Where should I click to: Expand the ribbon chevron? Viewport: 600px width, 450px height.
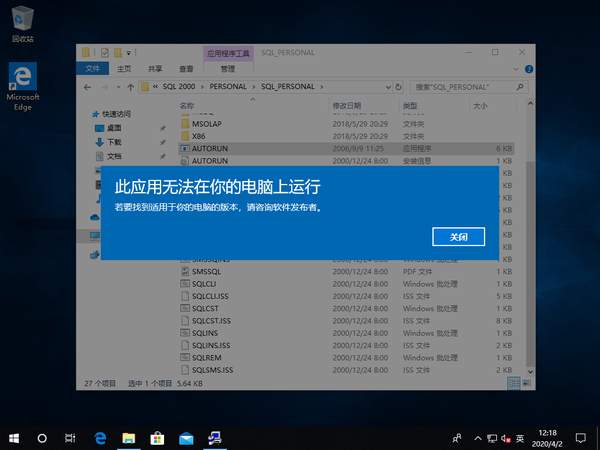click(x=516, y=69)
